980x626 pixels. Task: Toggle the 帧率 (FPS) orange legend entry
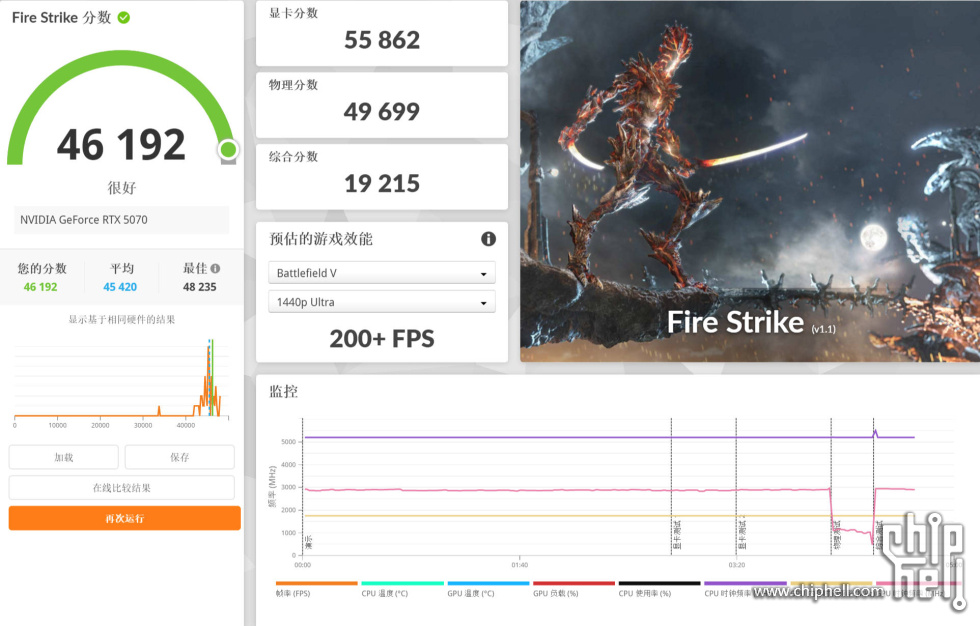[316, 590]
